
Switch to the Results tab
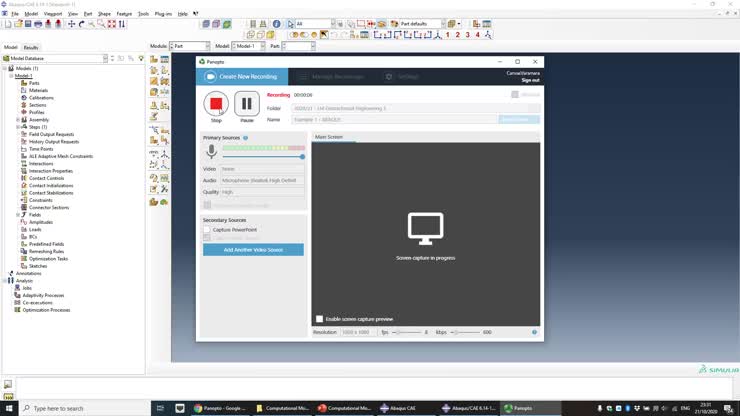click(x=31, y=47)
